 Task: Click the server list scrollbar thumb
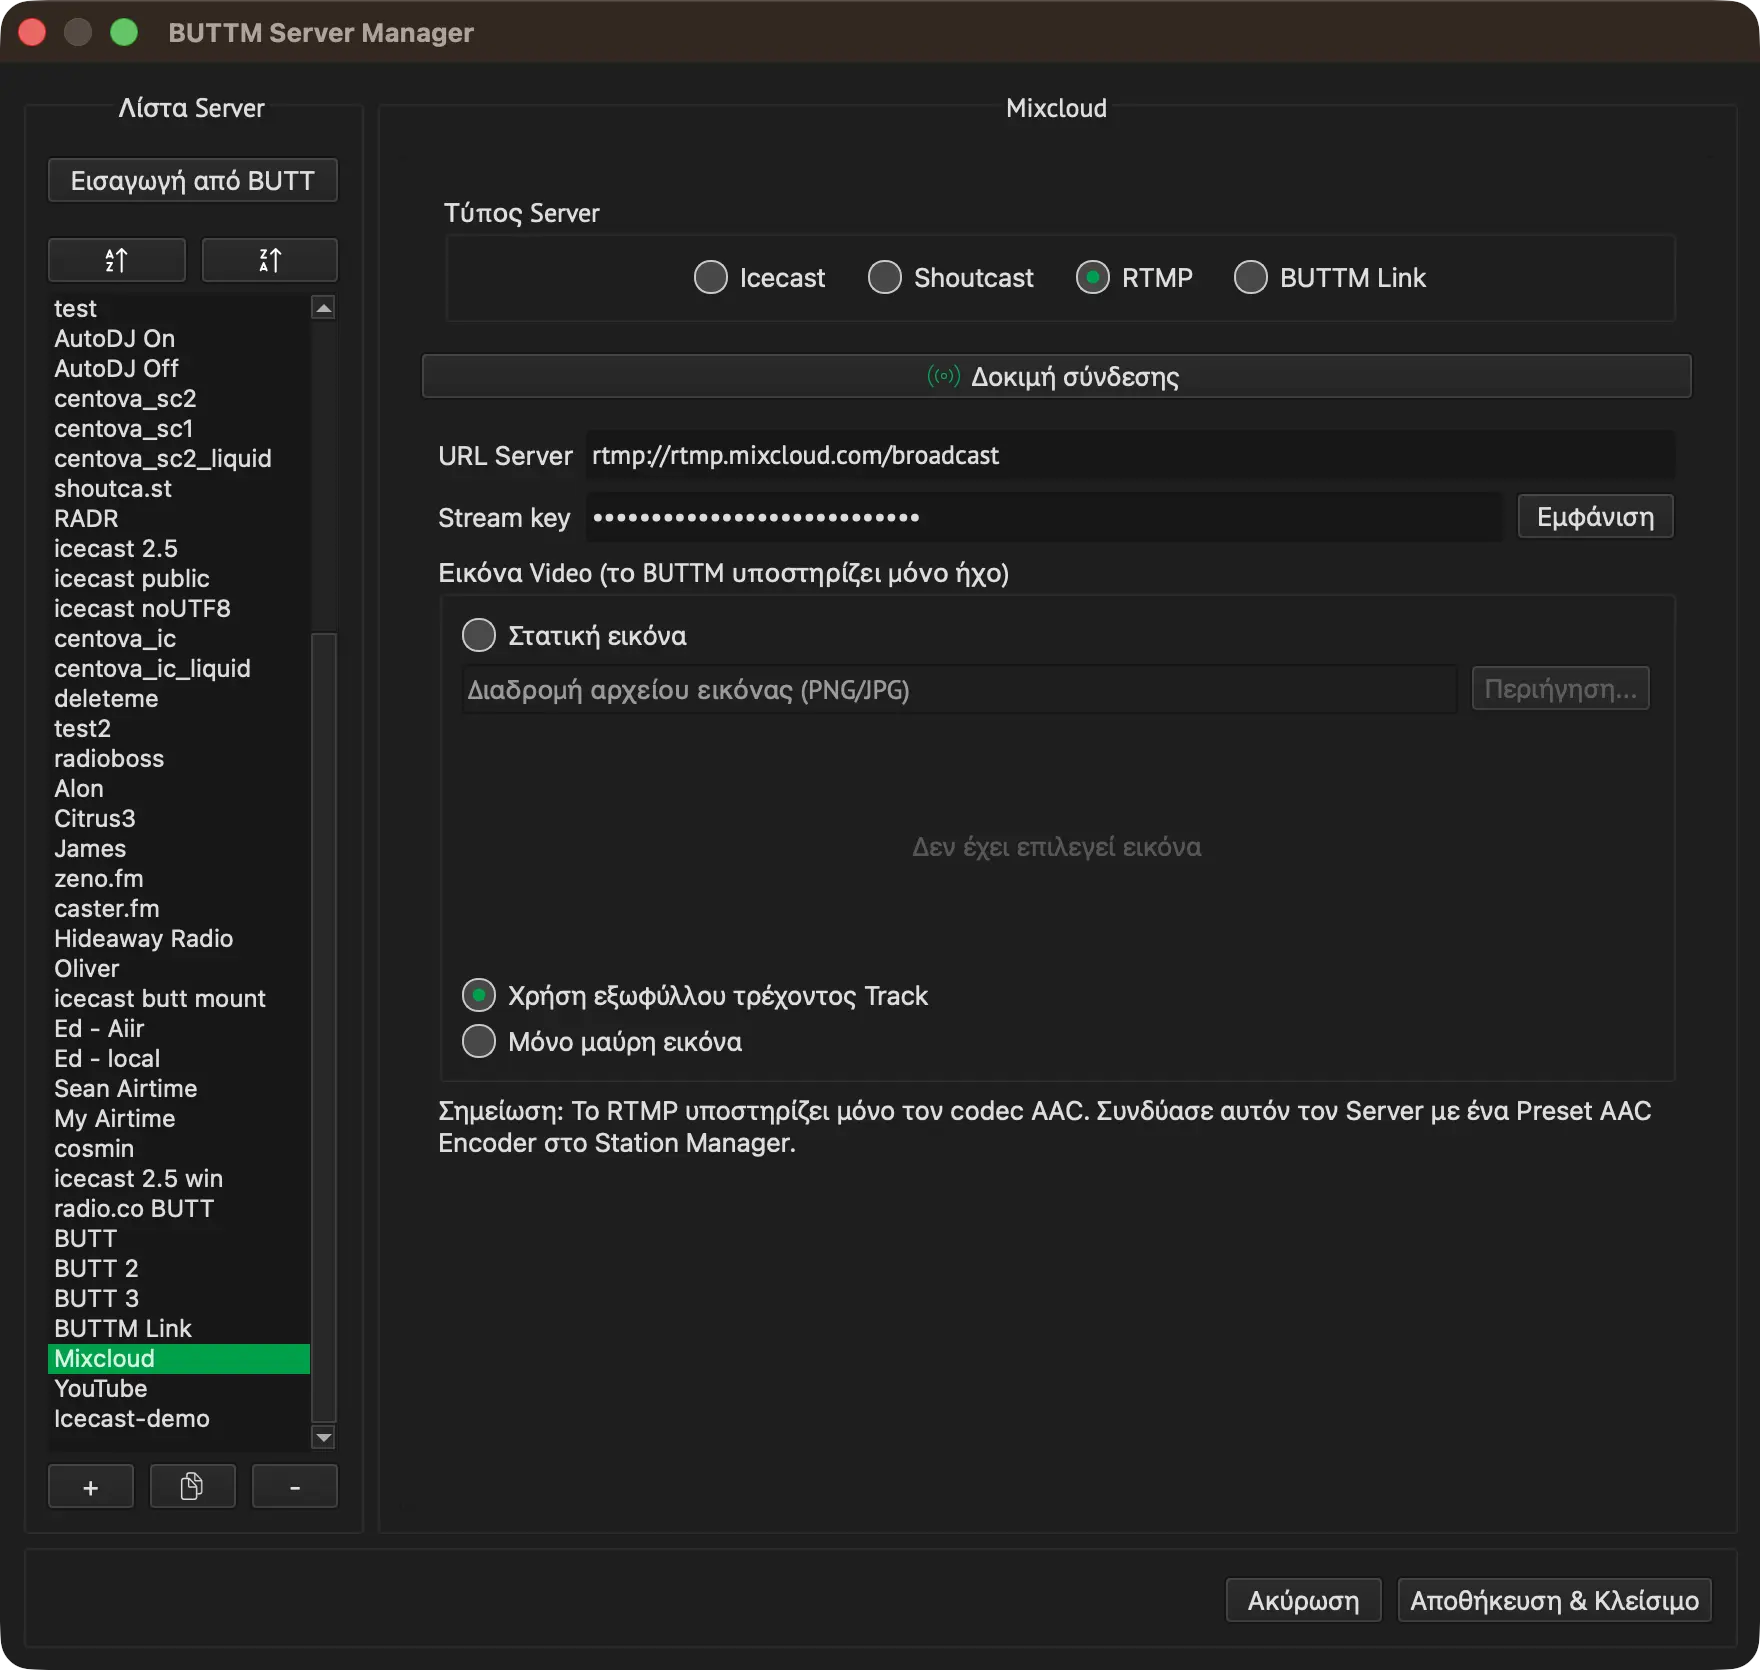pyautogui.click(x=323, y=1026)
